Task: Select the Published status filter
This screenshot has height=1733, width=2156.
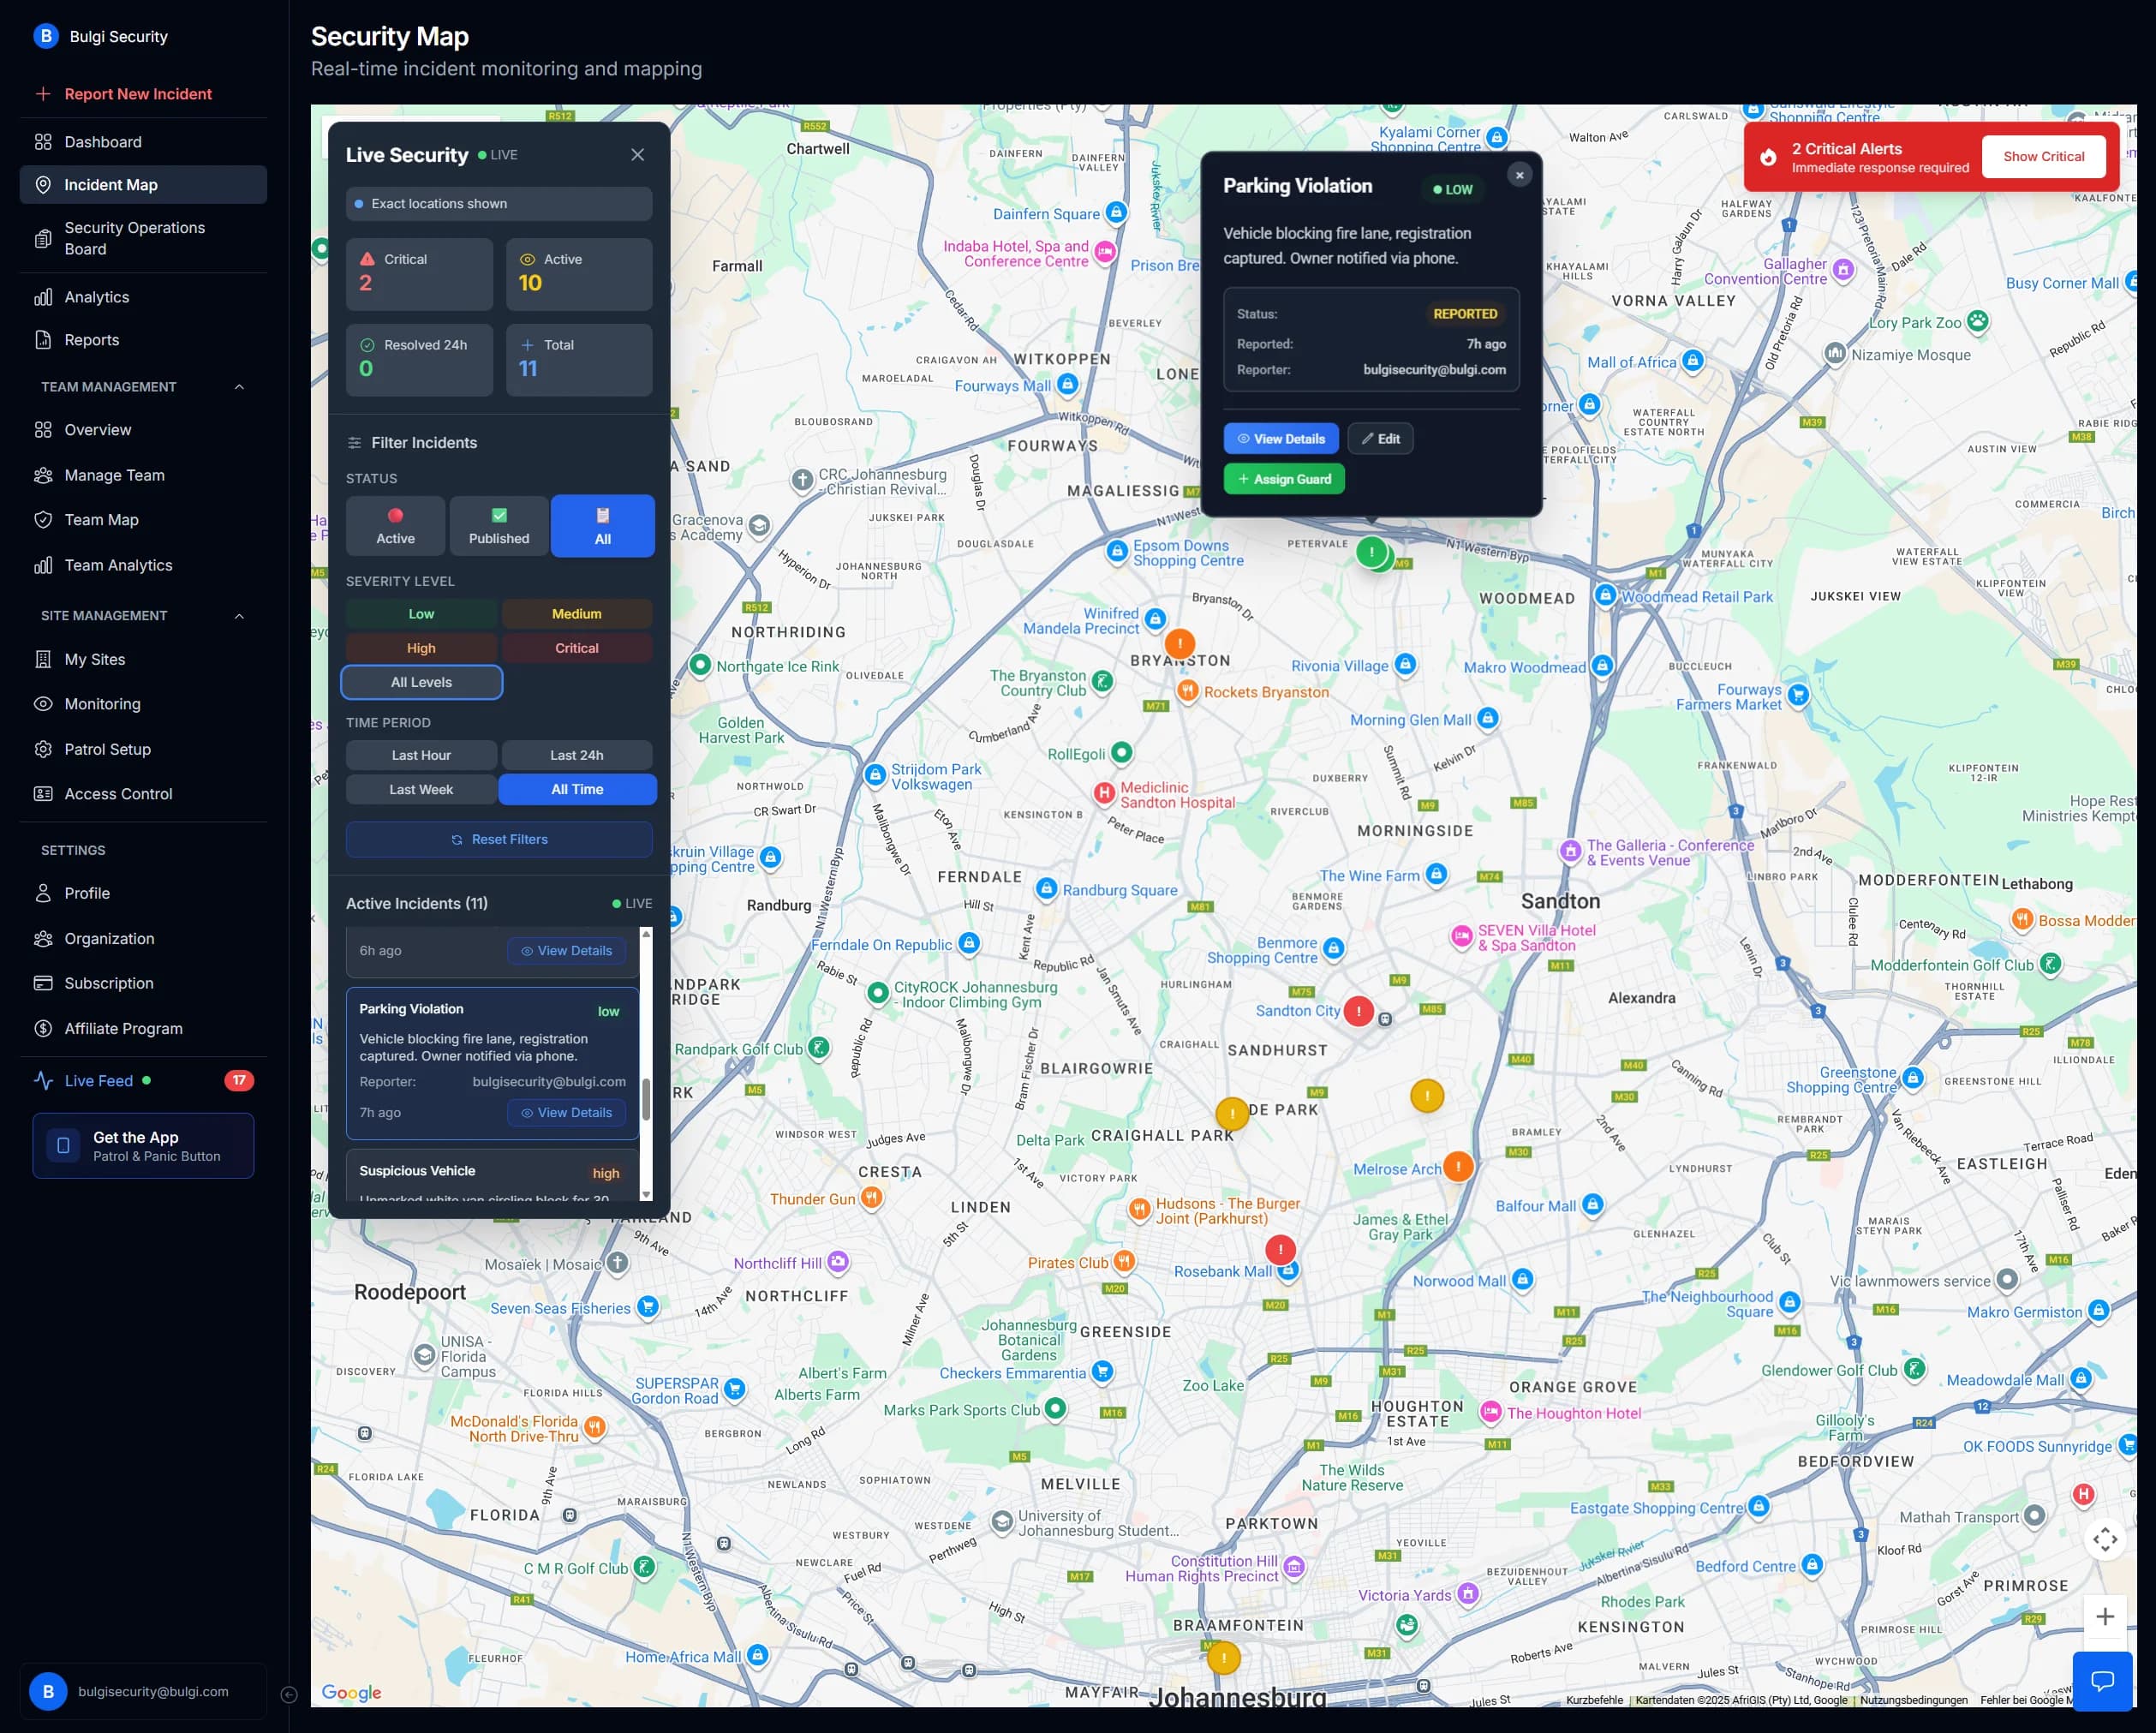Action: coord(498,525)
